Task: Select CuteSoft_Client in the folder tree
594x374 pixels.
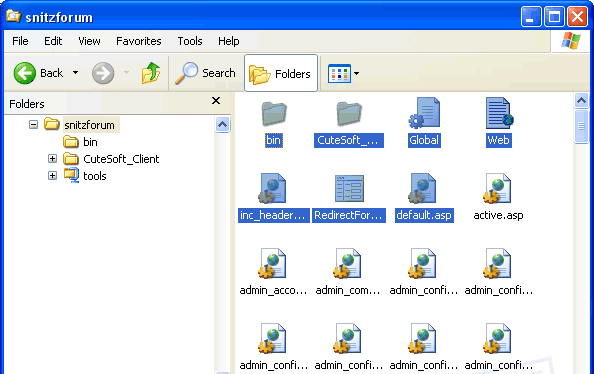Action: point(121,159)
